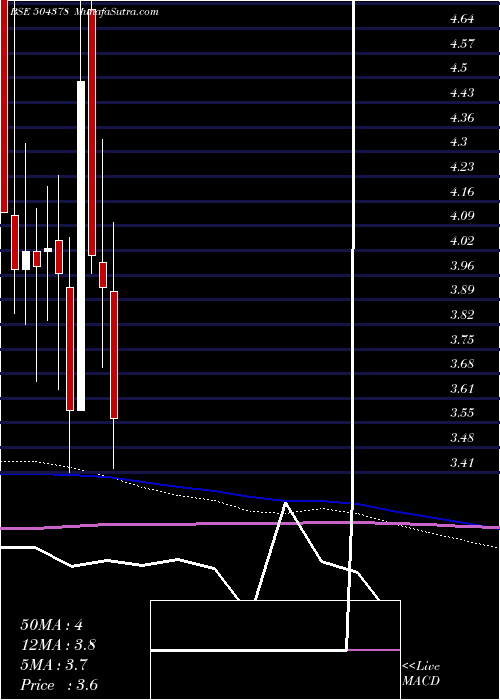Select the 3.96 price axis label
The height and width of the screenshot is (700, 500).
[x=462, y=266]
